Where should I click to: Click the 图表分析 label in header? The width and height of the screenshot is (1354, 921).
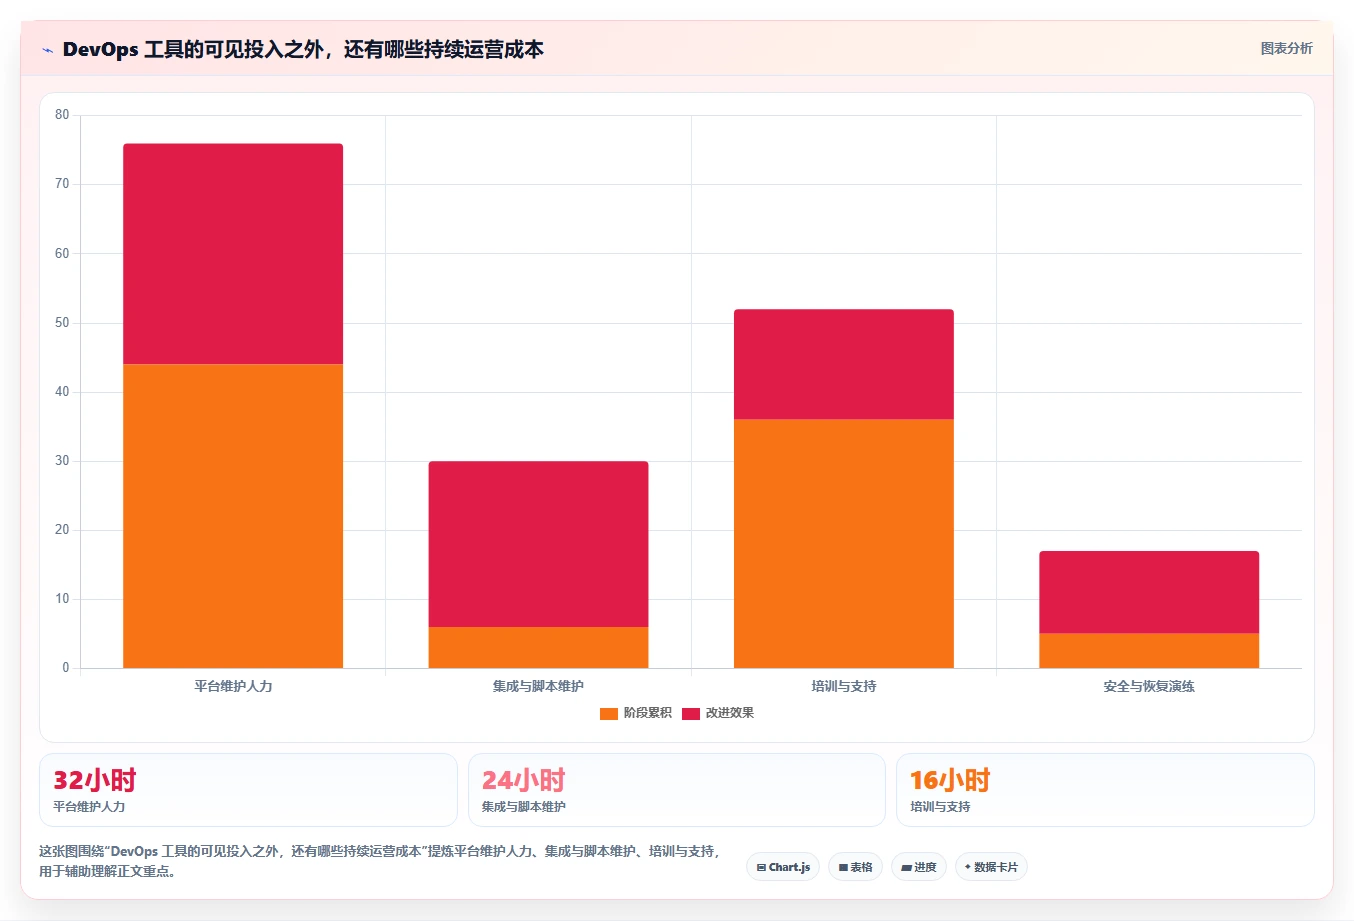[x=1286, y=48]
